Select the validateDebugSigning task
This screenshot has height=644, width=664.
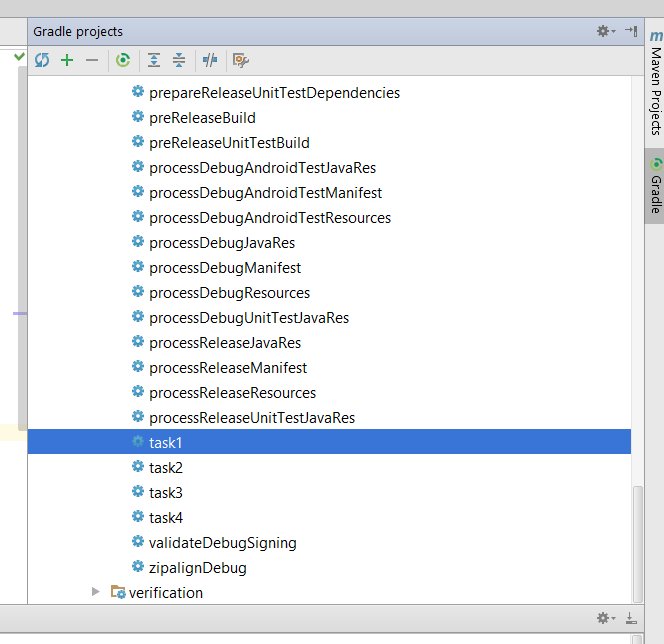point(222,542)
